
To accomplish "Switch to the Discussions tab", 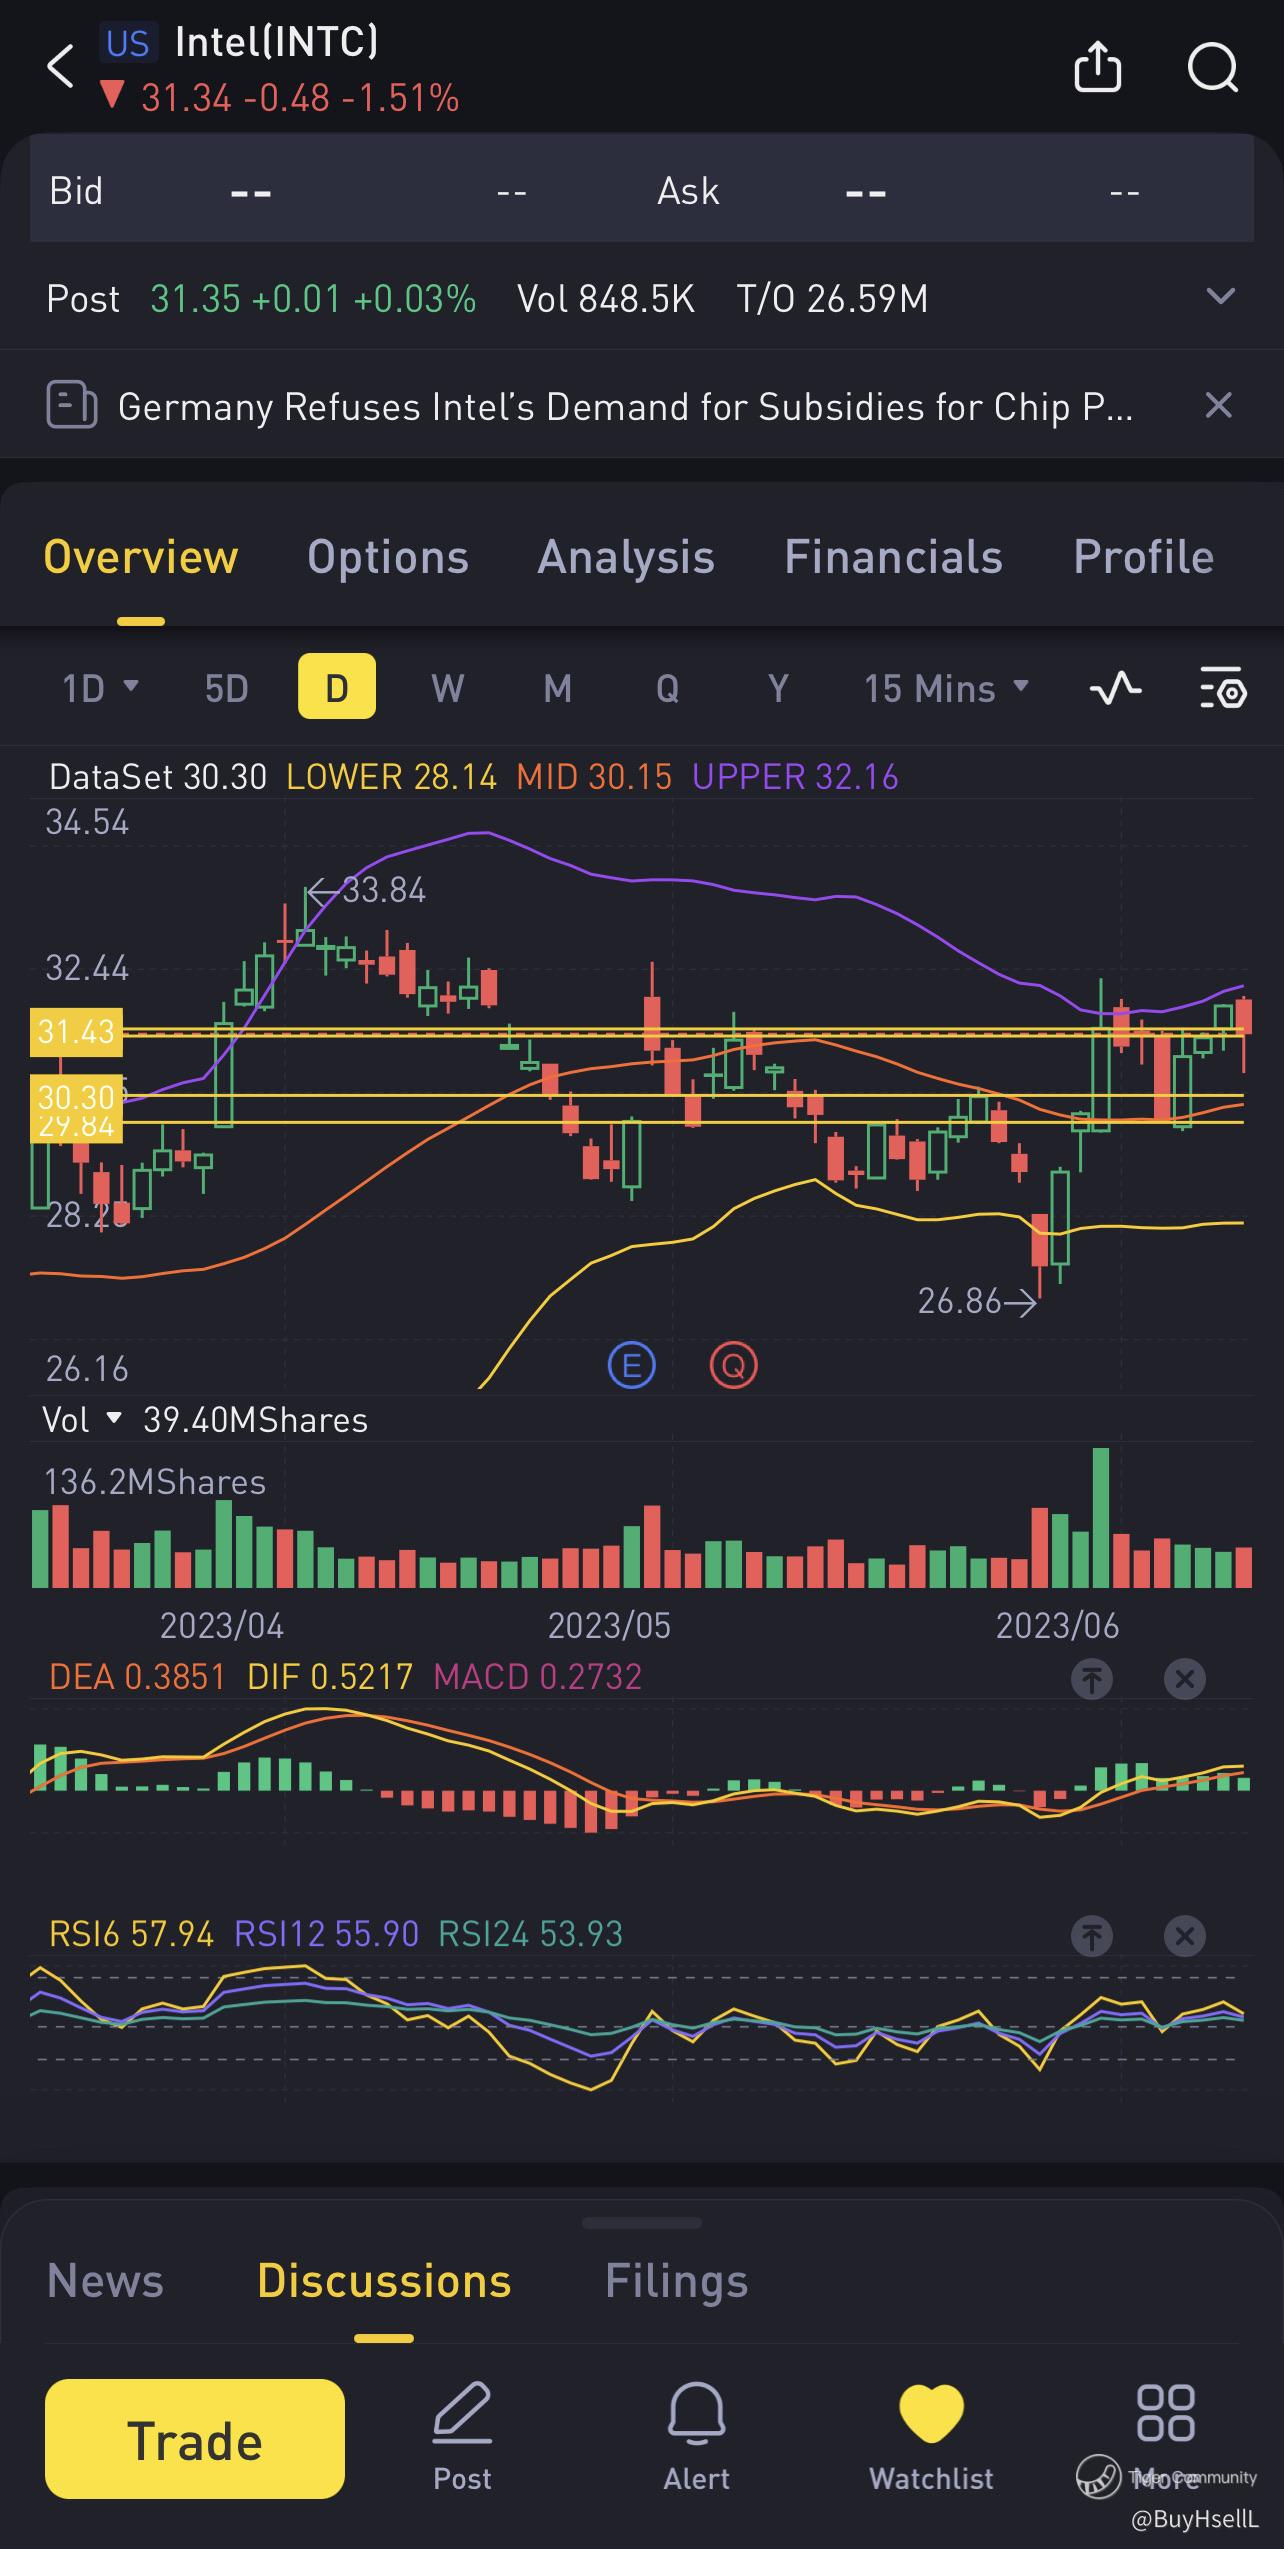I will pyautogui.click(x=384, y=2281).
